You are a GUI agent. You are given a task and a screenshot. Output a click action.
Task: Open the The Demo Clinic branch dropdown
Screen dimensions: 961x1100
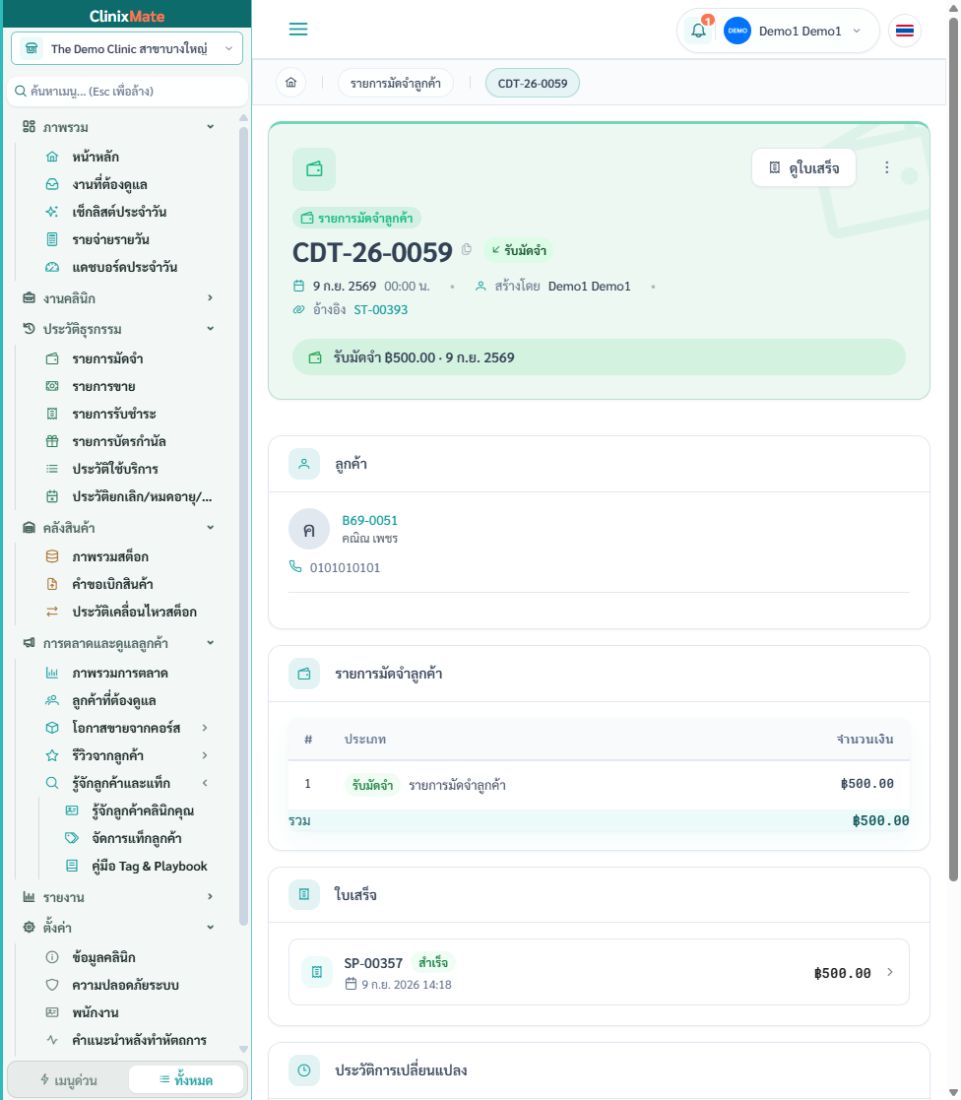(127, 48)
